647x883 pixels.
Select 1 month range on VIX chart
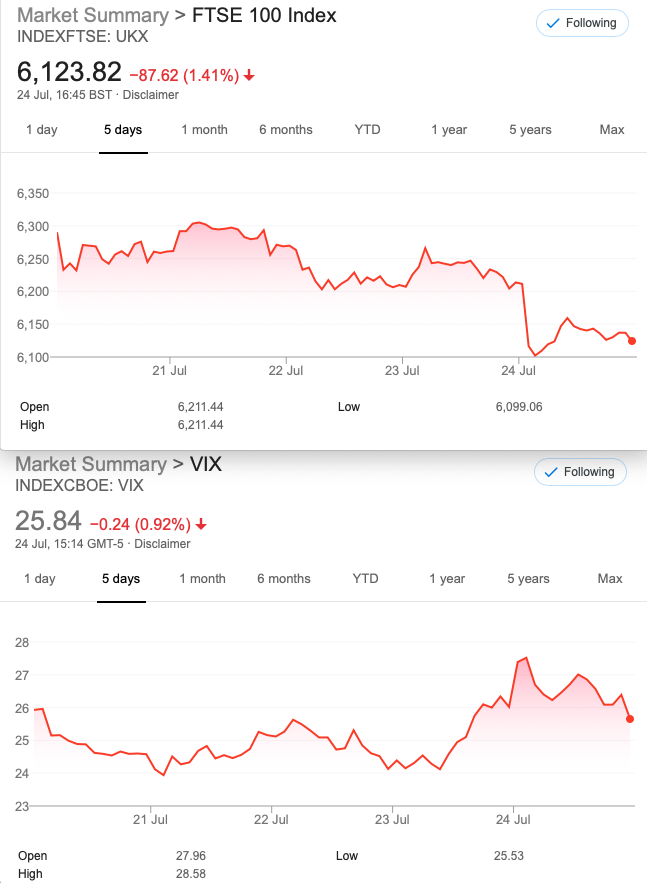[x=202, y=578]
